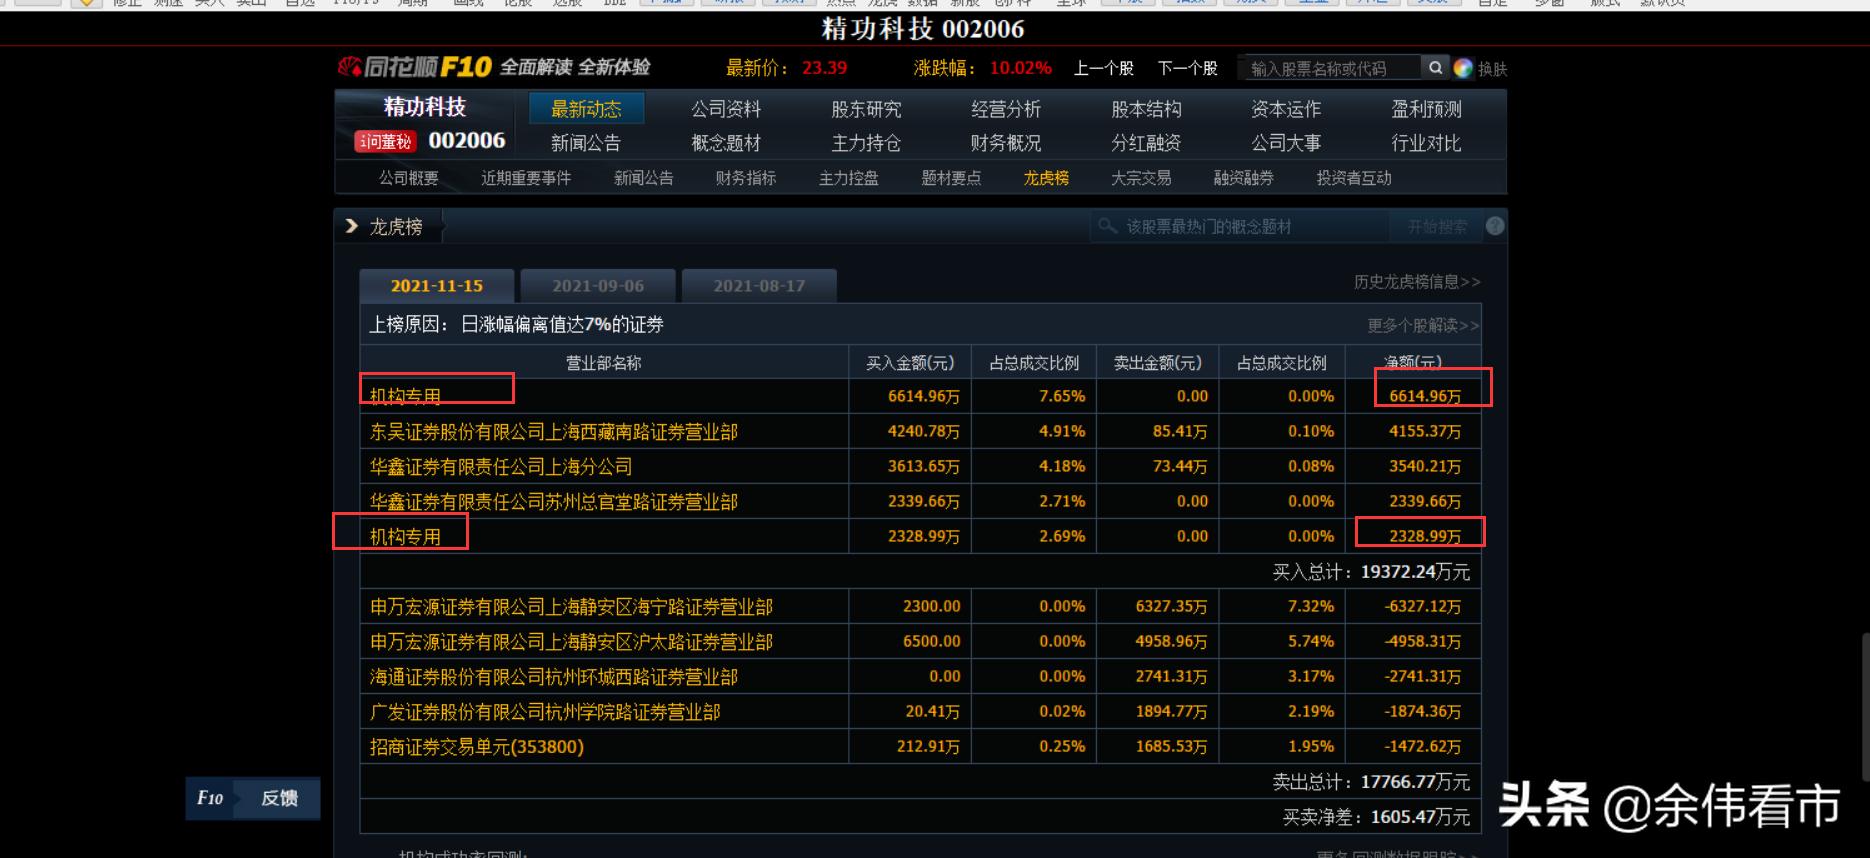
Task: Go to 上一个股
Action: (x=1103, y=68)
